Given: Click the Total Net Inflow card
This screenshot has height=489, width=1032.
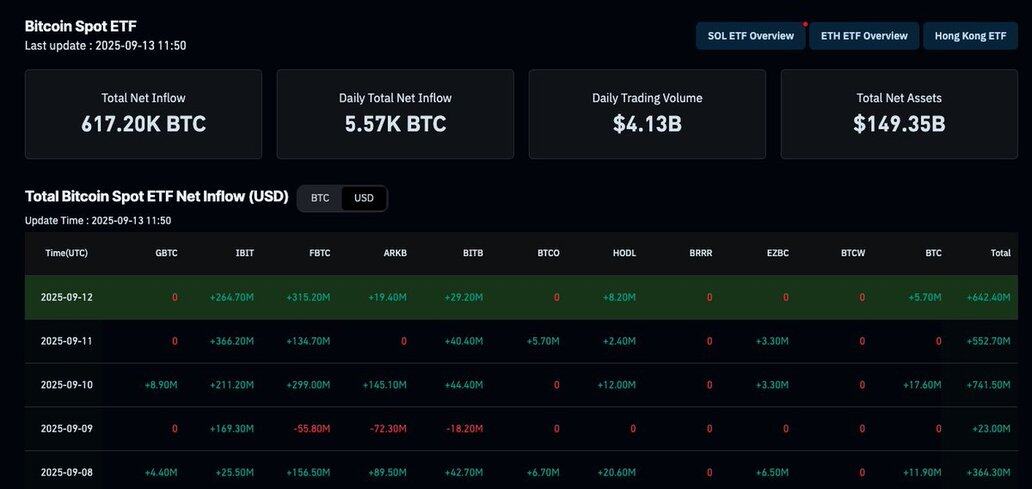Looking at the screenshot, I should tap(143, 114).
